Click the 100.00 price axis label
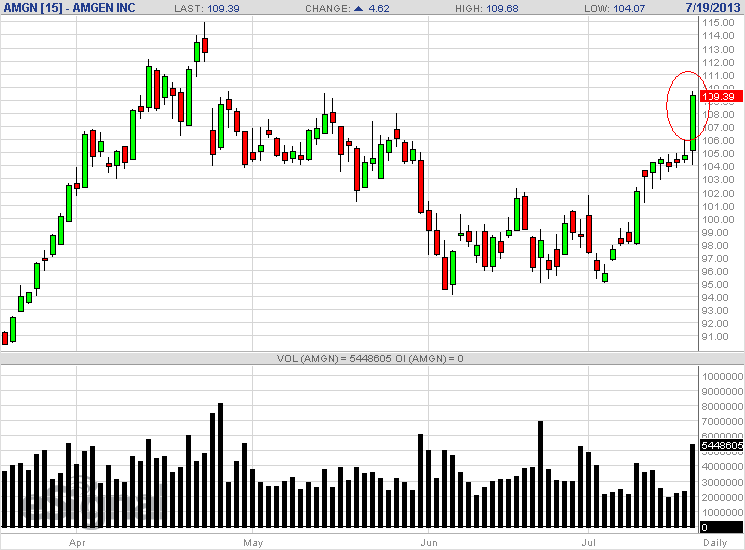Image resolution: width=745 pixels, height=550 pixels. (x=718, y=219)
